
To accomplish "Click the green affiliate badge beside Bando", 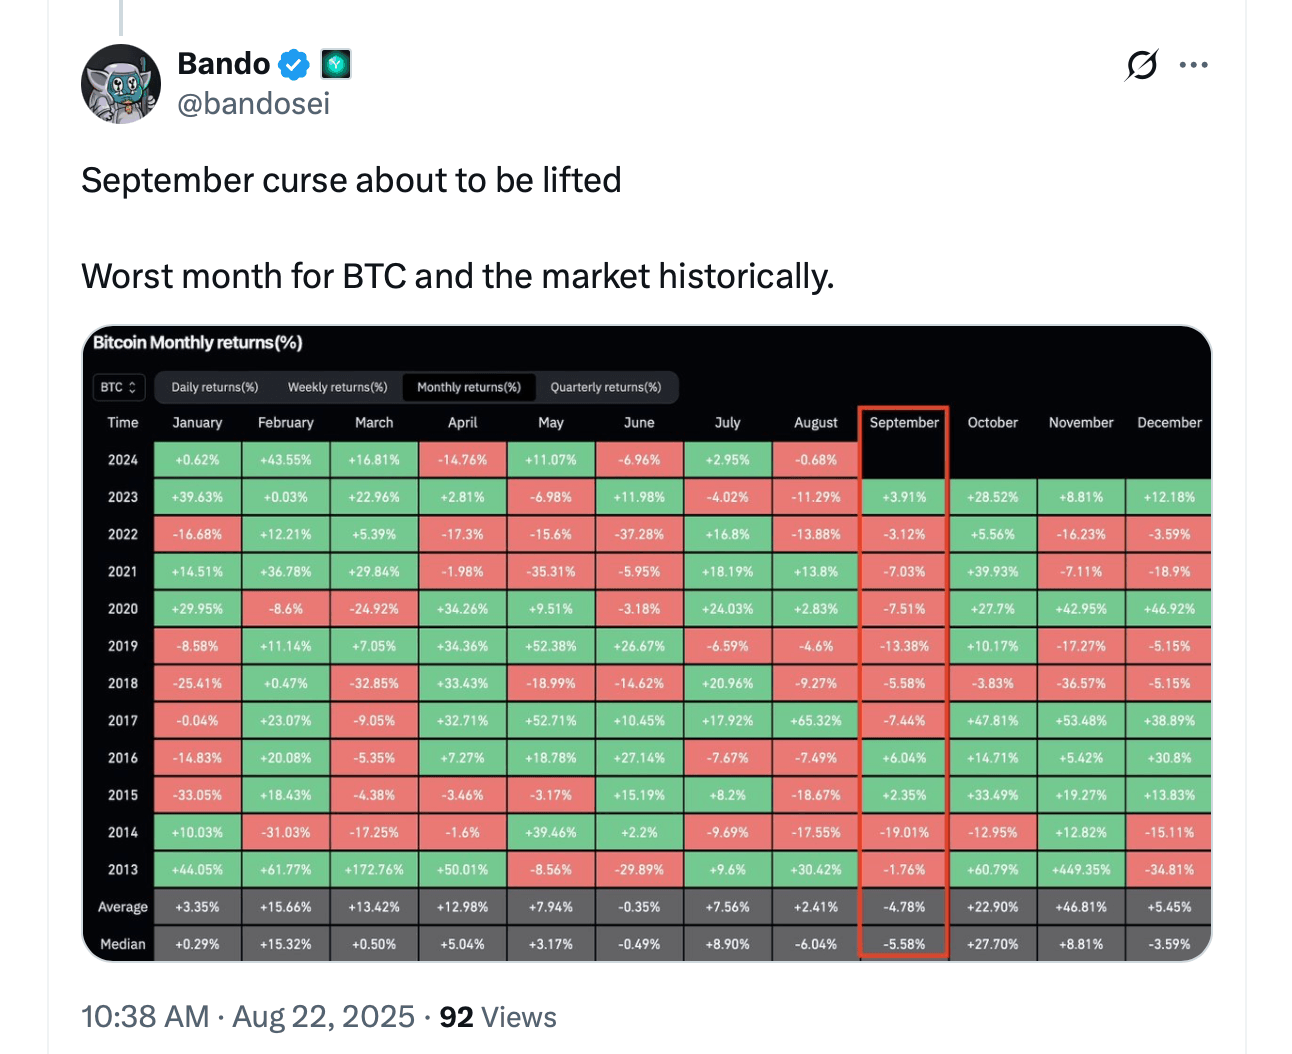I will pyautogui.click(x=335, y=63).
